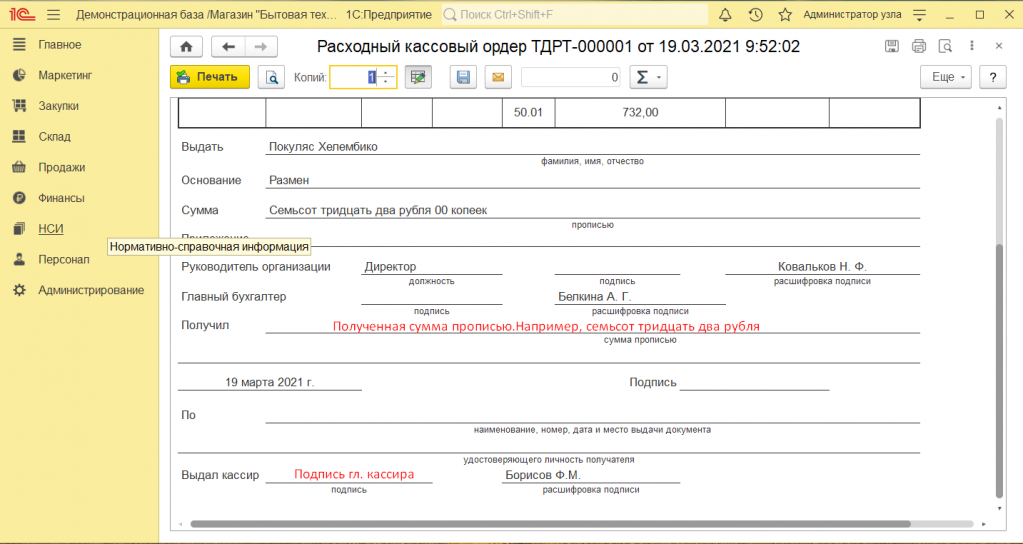Click the search field Поиск Ctrl+Shift+F
The image size is (1023, 544).
tap(574, 15)
